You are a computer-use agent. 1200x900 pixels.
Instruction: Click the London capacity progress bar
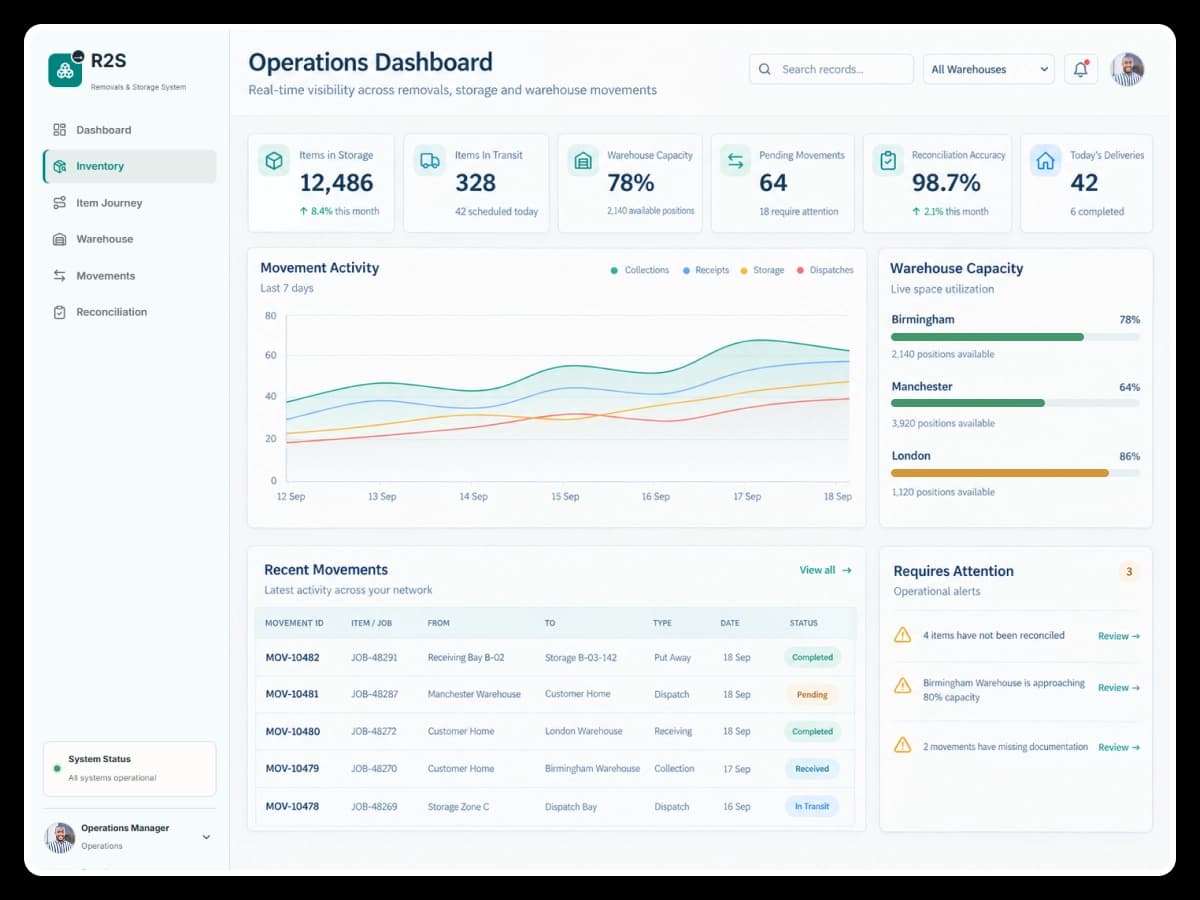(1015, 473)
